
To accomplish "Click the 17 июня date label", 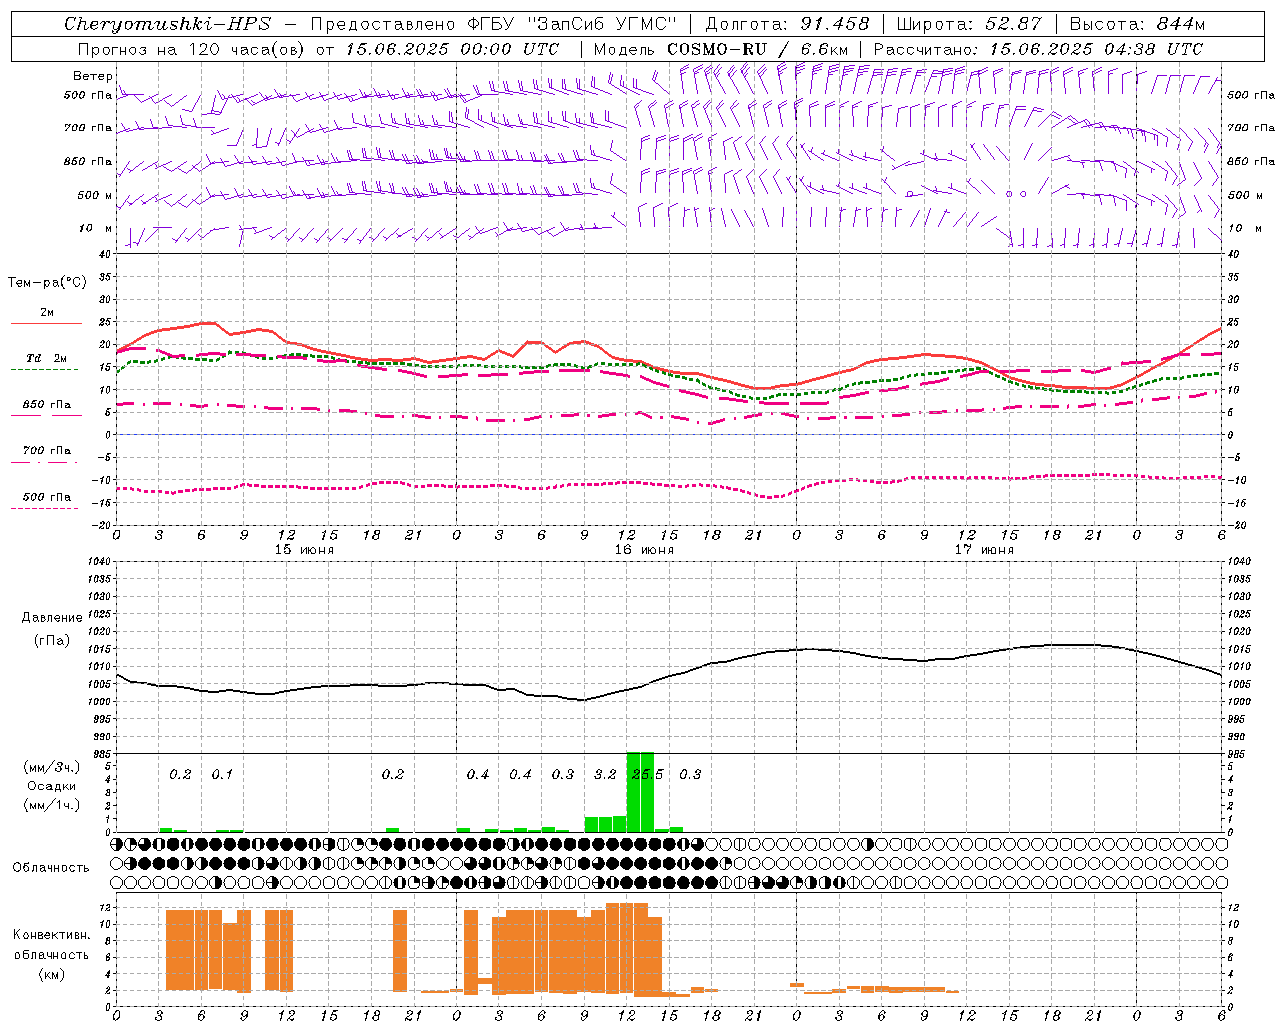I will [984, 549].
